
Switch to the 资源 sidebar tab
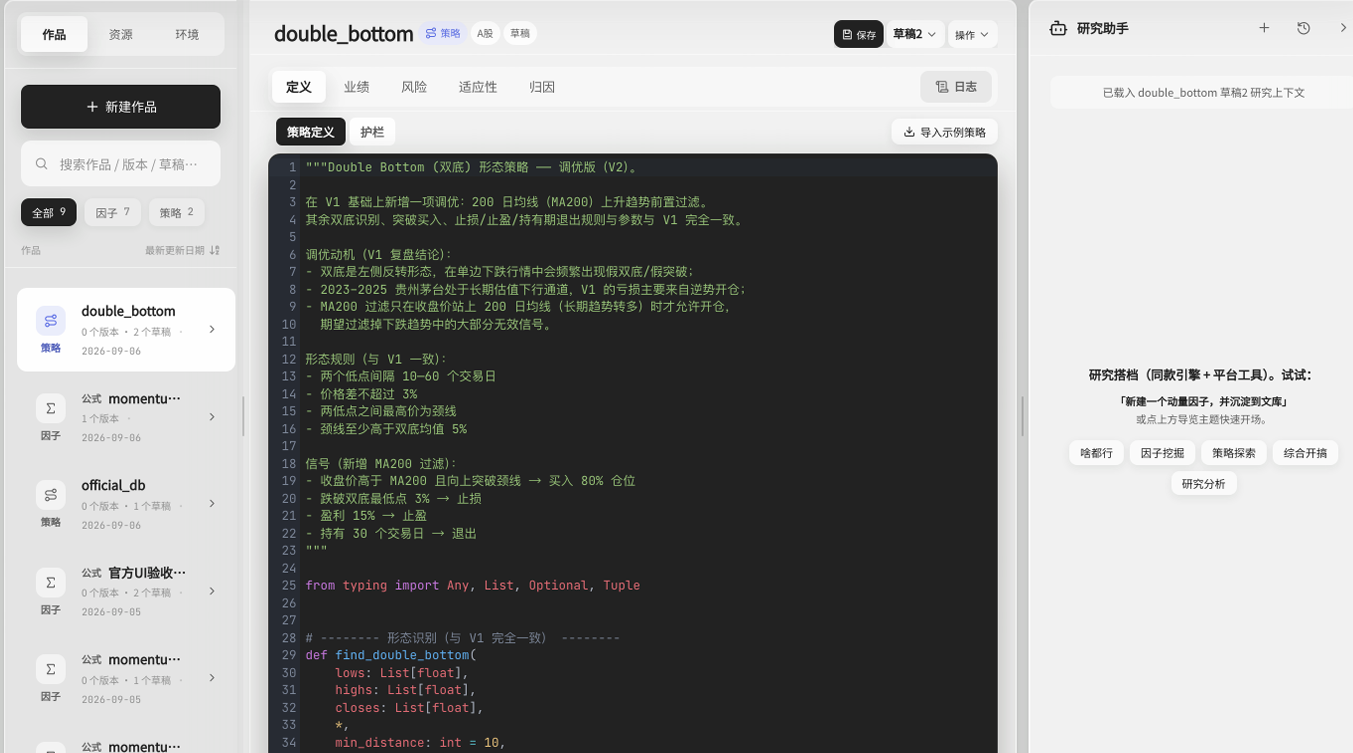tap(120, 34)
